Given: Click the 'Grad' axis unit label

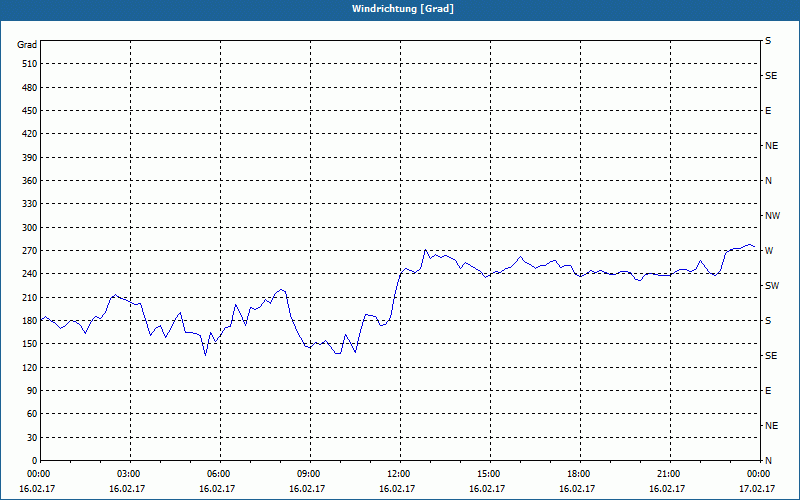Looking at the screenshot, I should click(27, 45).
